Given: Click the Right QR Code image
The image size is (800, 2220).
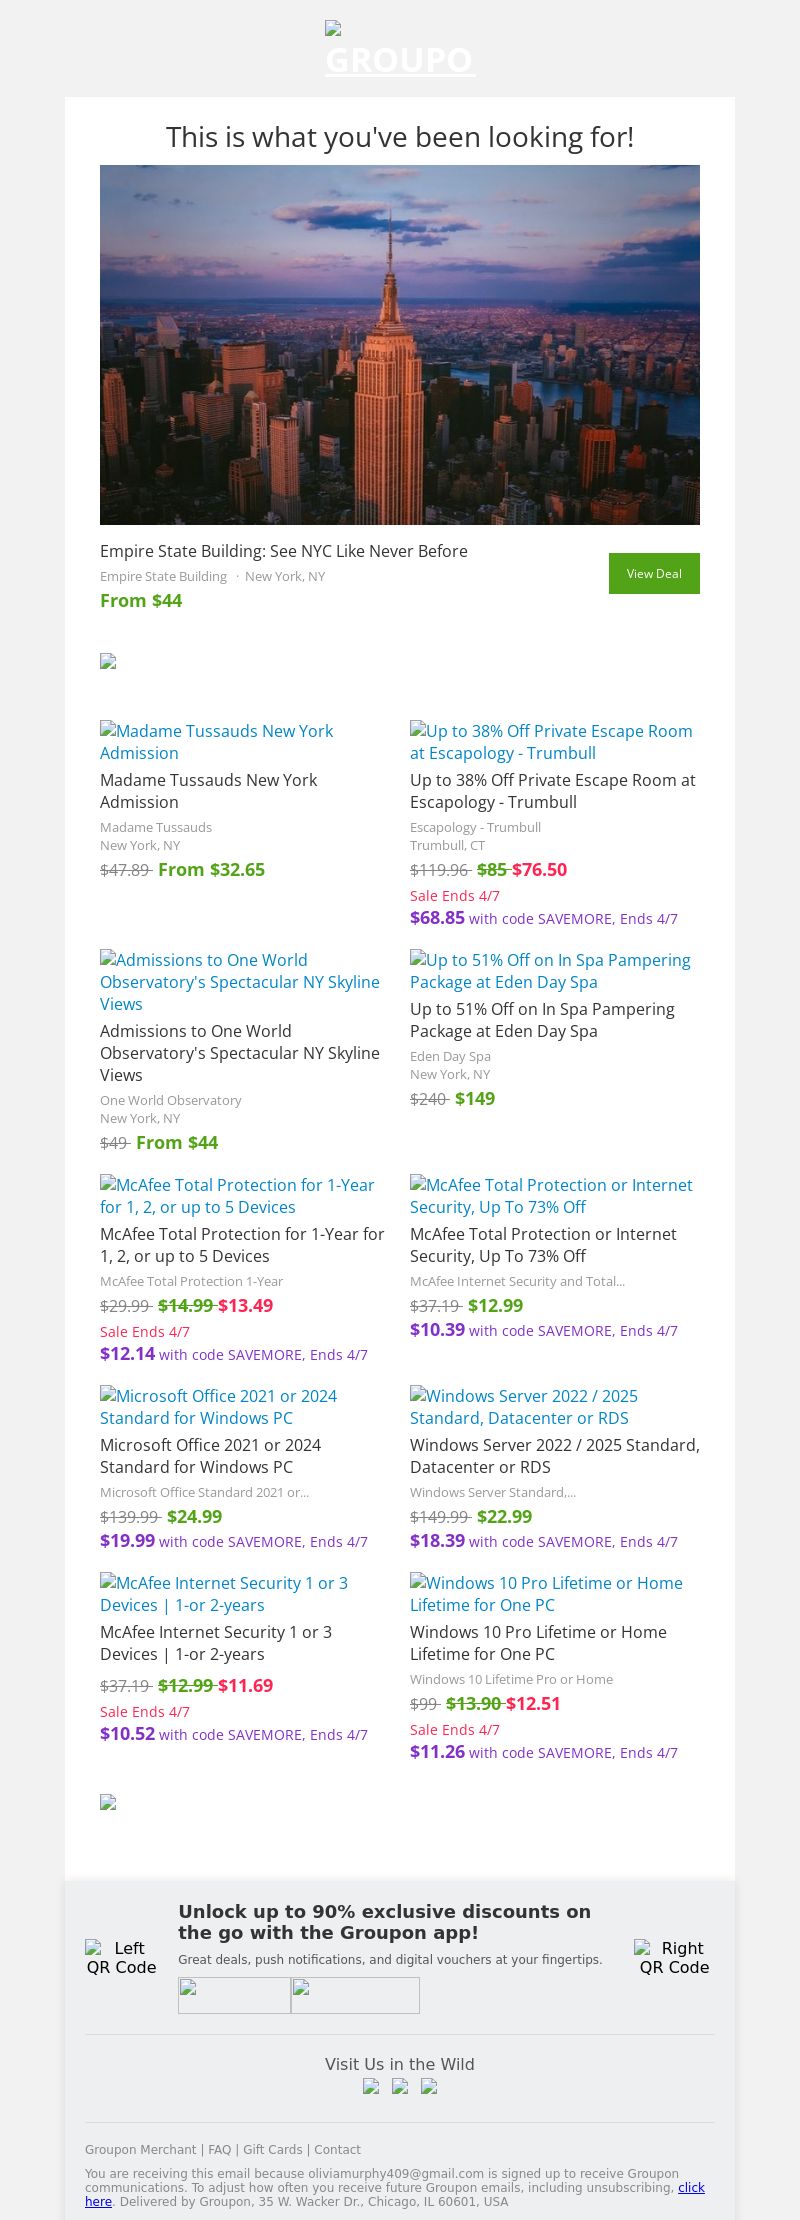Looking at the screenshot, I should 674,1957.
